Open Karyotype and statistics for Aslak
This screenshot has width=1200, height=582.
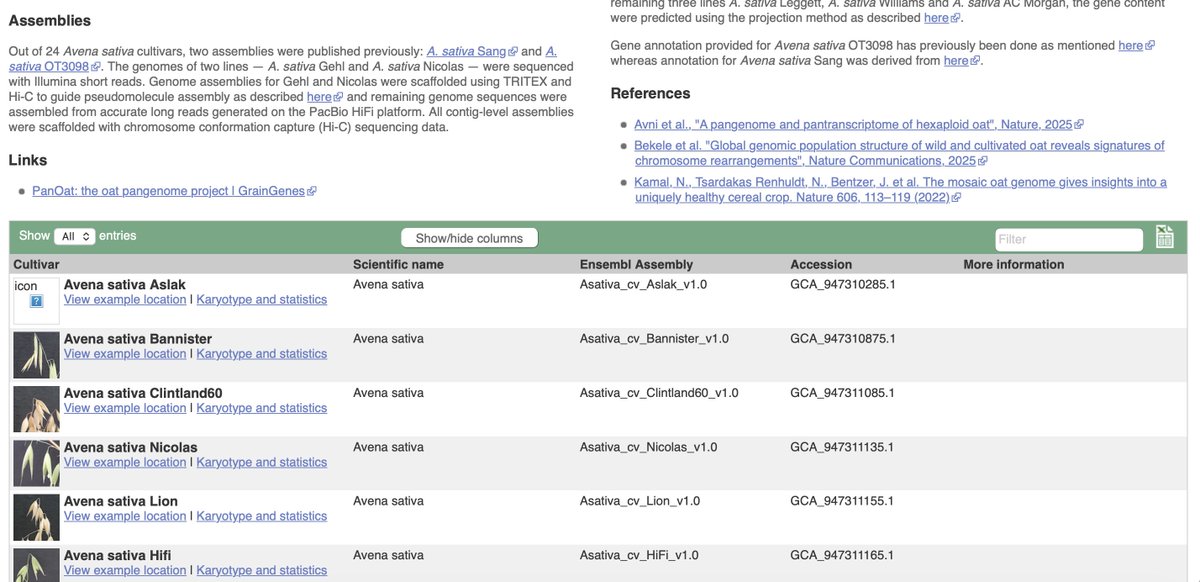tap(262, 299)
